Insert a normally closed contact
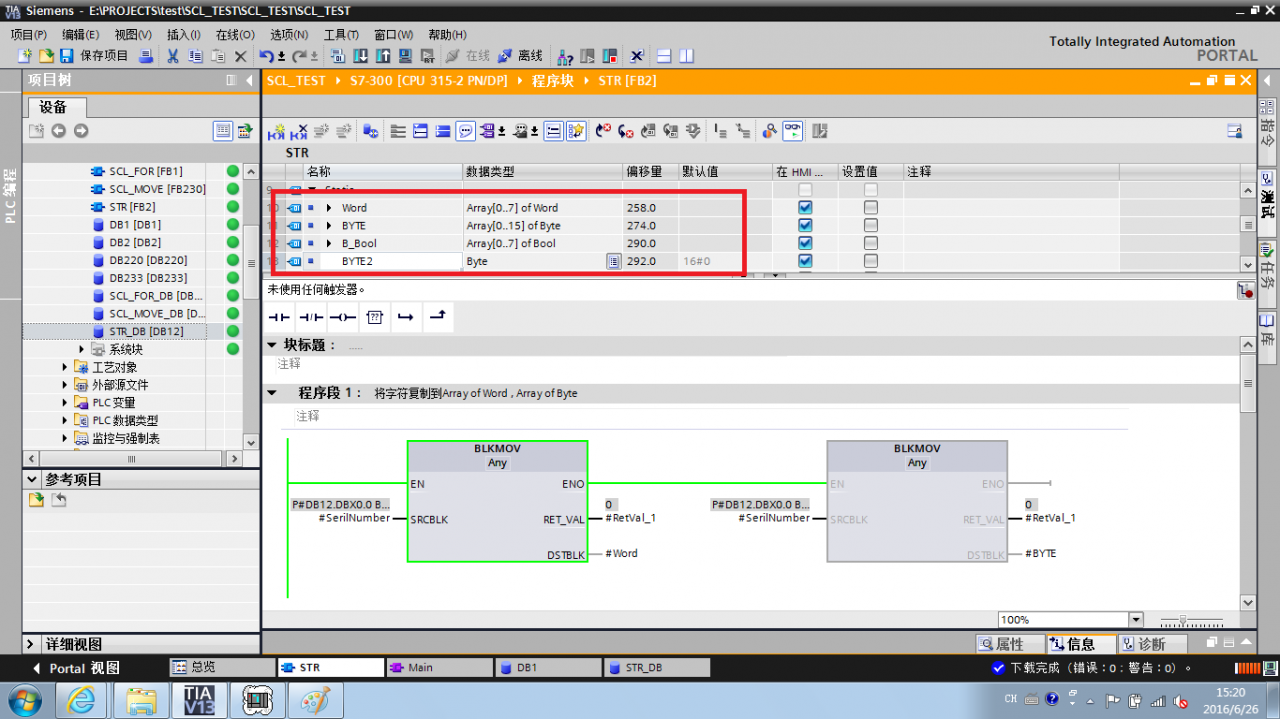 [311, 317]
